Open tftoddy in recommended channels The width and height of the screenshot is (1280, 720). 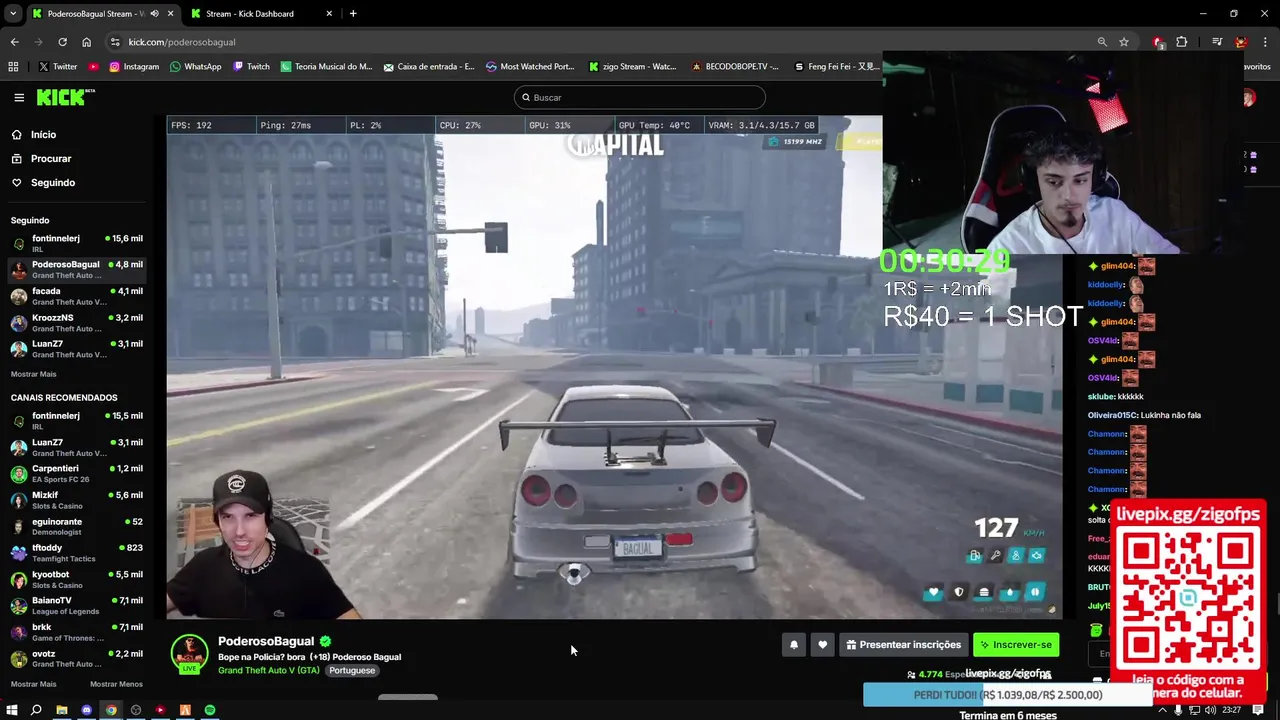pyautogui.click(x=77, y=553)
